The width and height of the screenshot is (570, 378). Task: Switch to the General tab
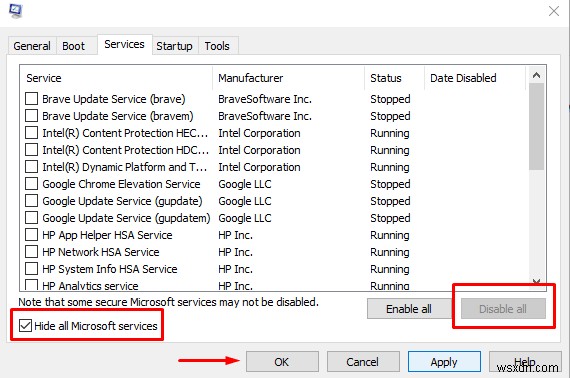tap(32, 46)
